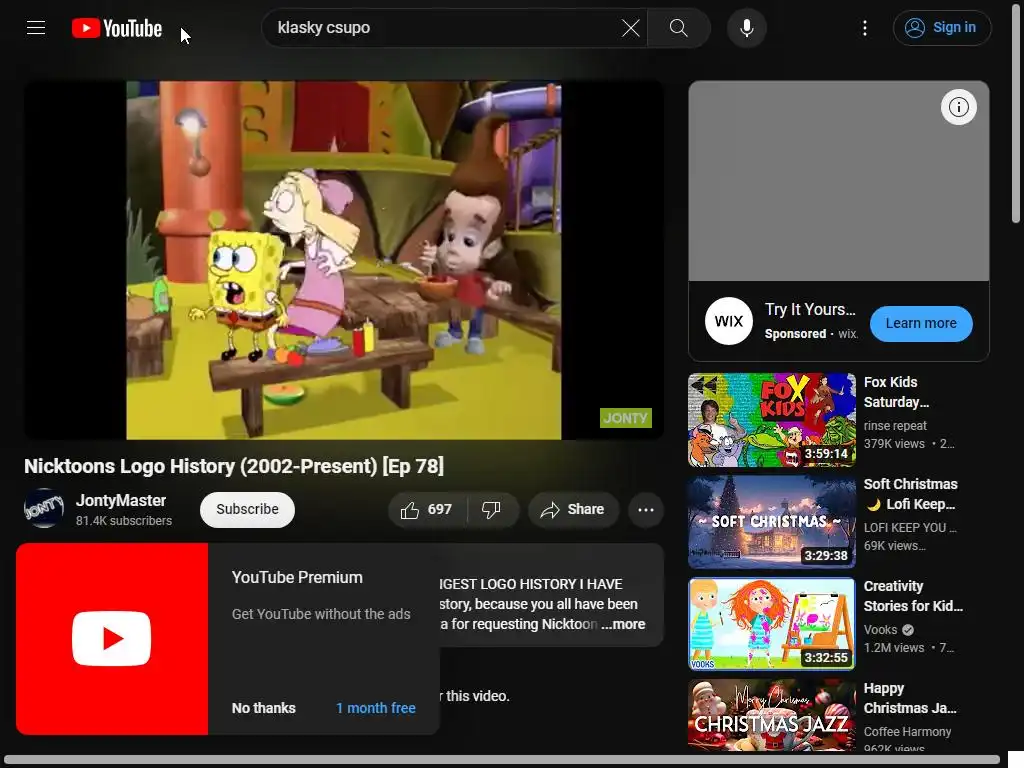Viewport: 1024px width, 768px height.
Task: Click Learn more on the Wix ad
Action: [x=921, y=323]
